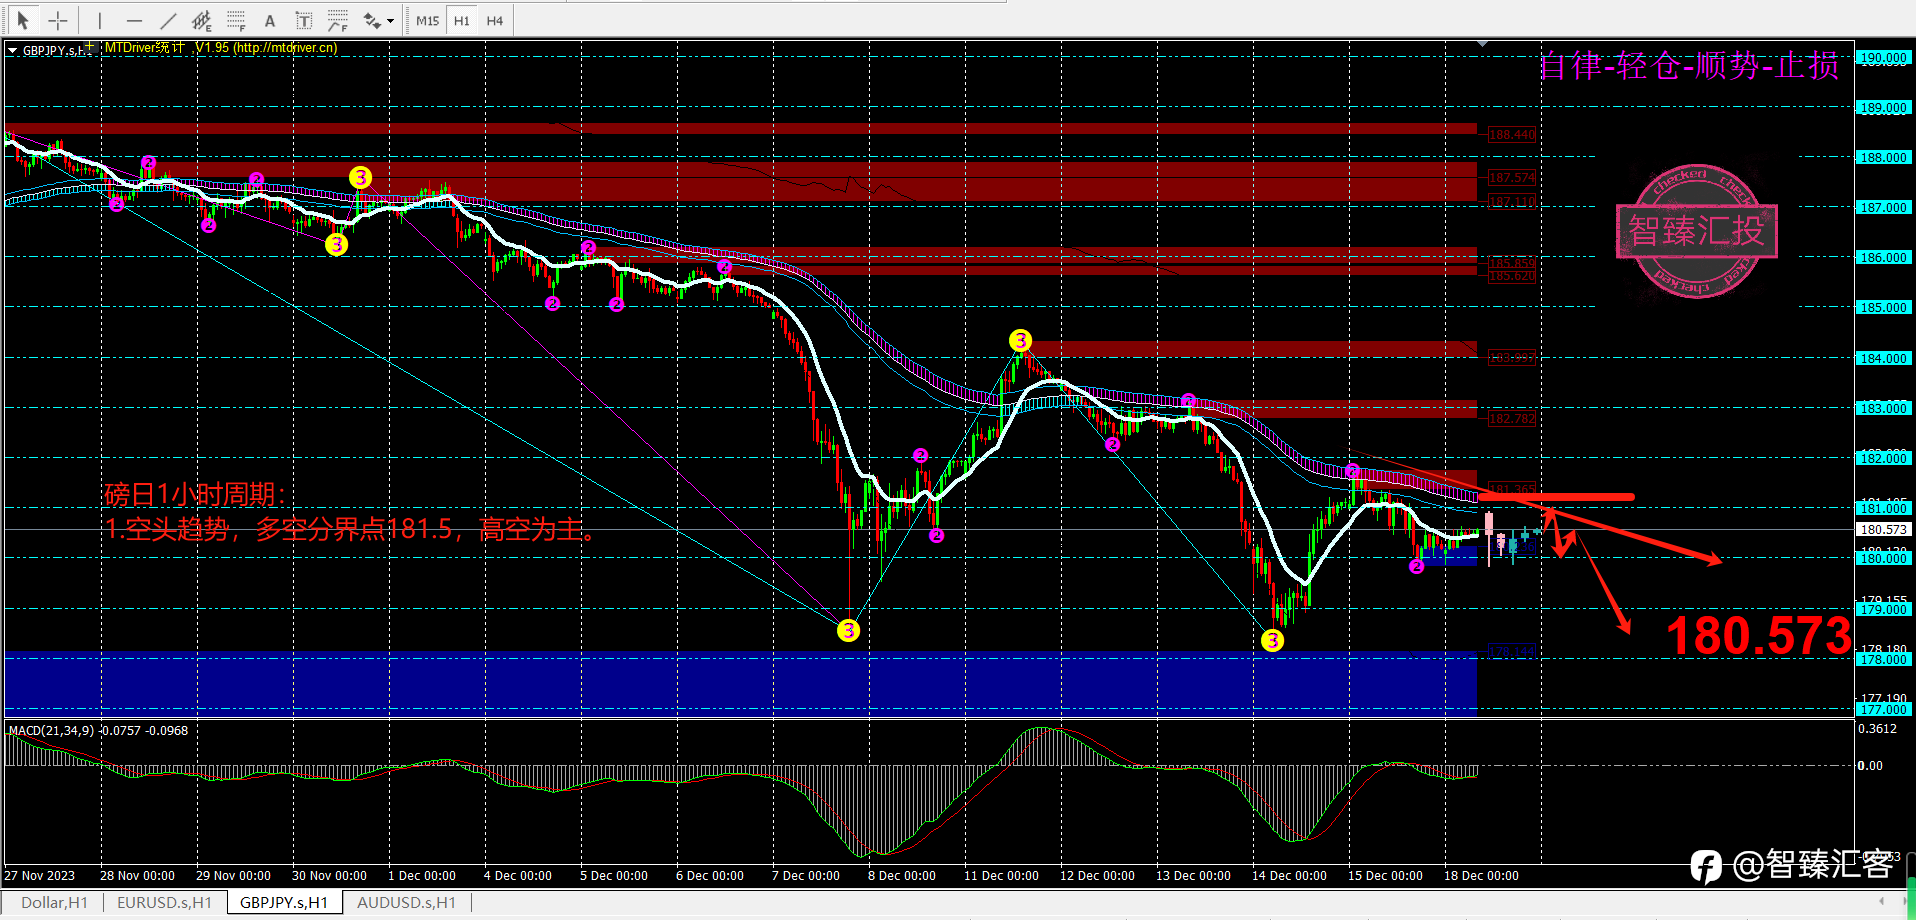Viewport: 1916px width, 920px height.
Task: Click the current price tag 180.573 on axis
Action: click(1883, 529)
